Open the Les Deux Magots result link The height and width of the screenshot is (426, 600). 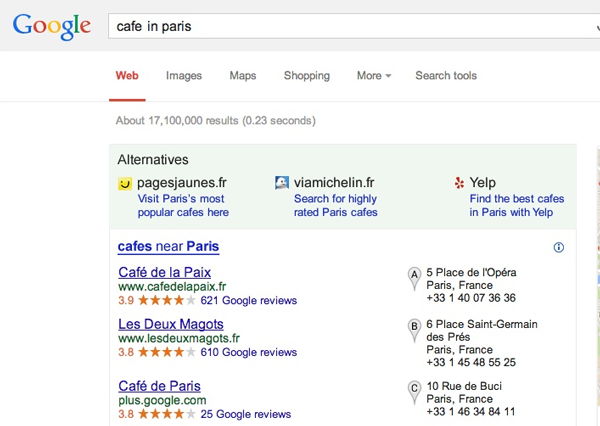coord(170,324)
